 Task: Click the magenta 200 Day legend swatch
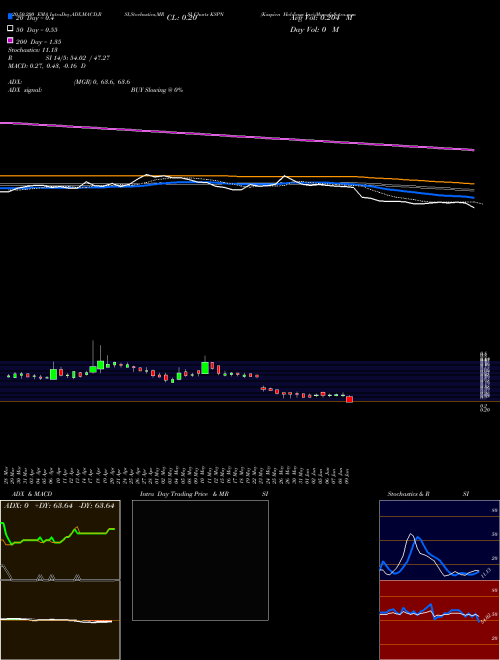click(x=10, y=40)
